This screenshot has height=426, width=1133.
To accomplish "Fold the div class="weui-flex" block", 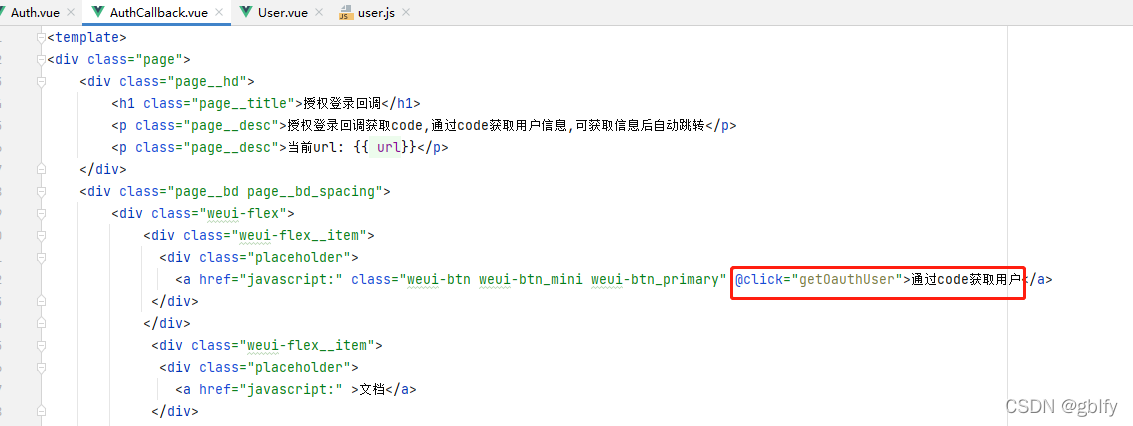I will point(41,214).
